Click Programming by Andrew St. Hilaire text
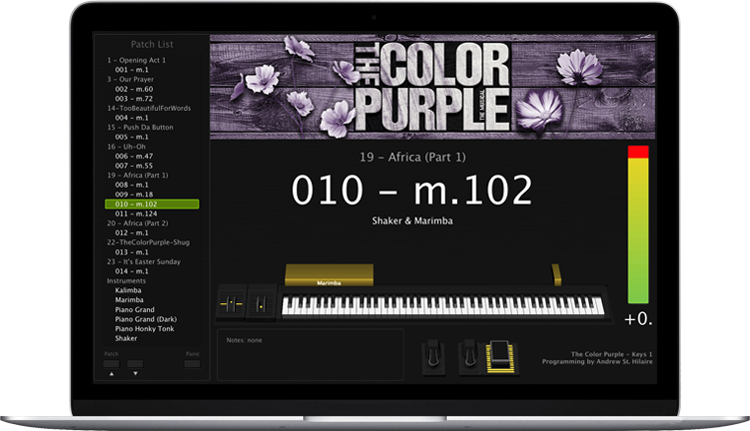This screenshot has width=750, height=431. 597,362
